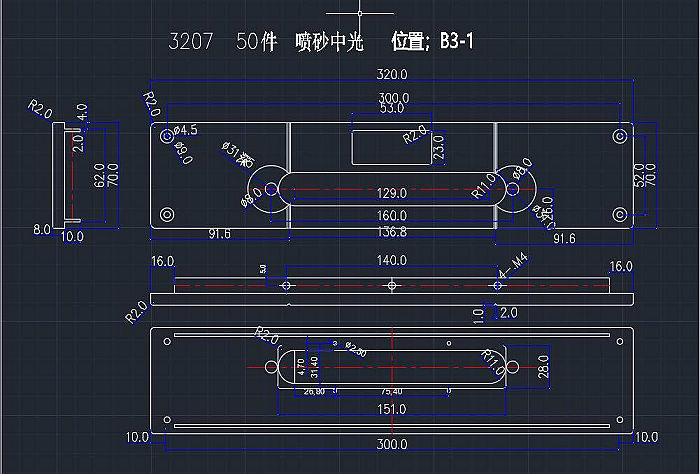The image size is (700, 474).
Task: Click the part number 3207 text
Action: pyautogui.click(x=190, y=42)
